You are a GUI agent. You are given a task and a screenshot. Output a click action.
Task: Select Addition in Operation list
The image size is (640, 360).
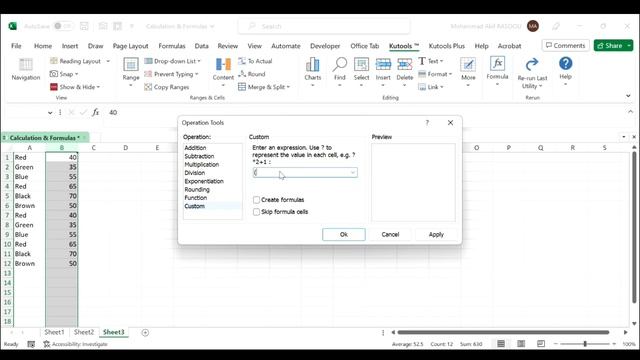pyautogui.click(x=195, y=148)
